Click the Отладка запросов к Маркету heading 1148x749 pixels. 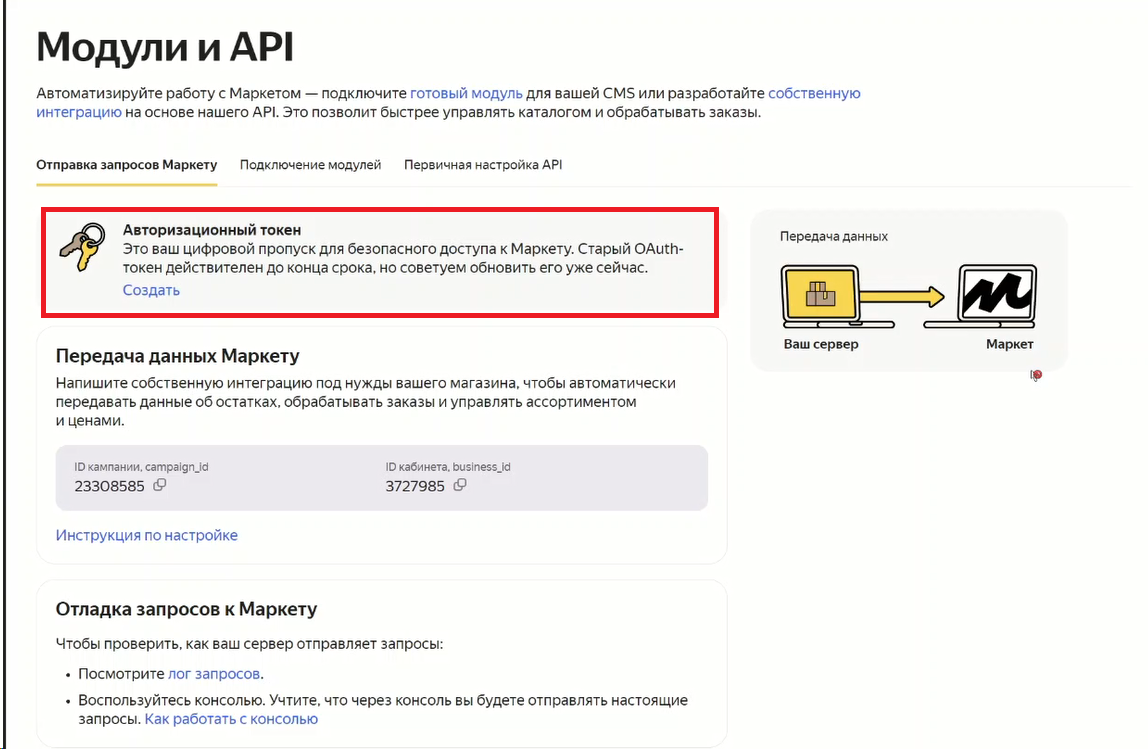[187, 609]
